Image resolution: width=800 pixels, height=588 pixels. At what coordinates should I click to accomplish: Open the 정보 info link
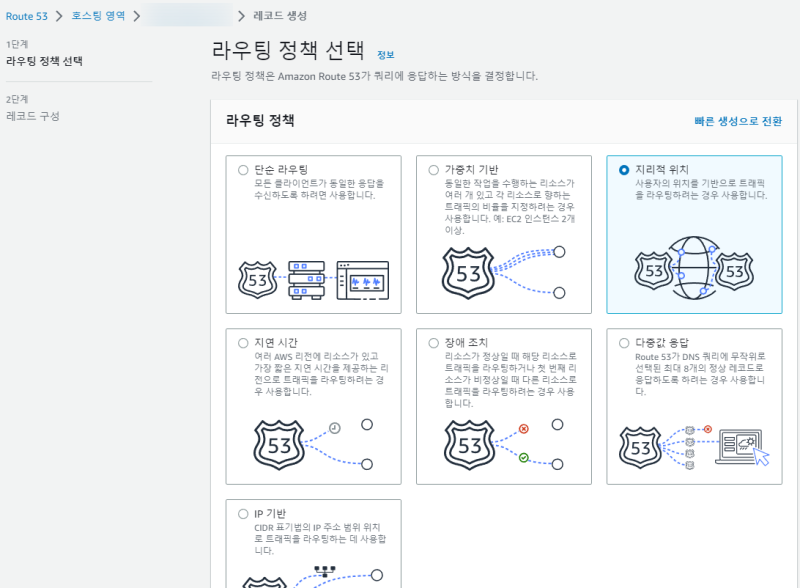tap(386, 55)
